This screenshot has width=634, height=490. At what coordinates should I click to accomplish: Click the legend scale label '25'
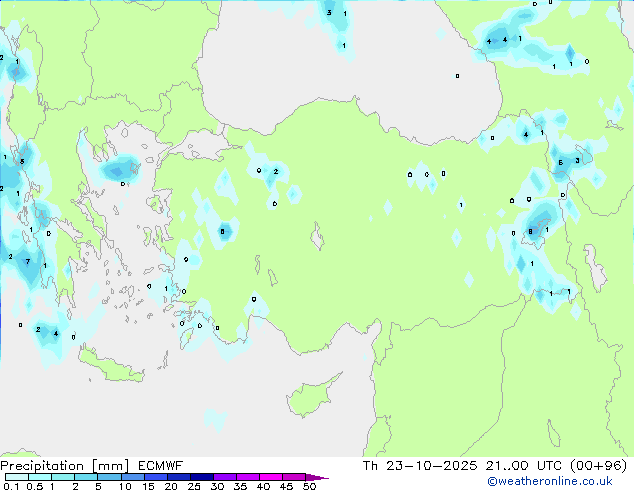tap(194, 486)
